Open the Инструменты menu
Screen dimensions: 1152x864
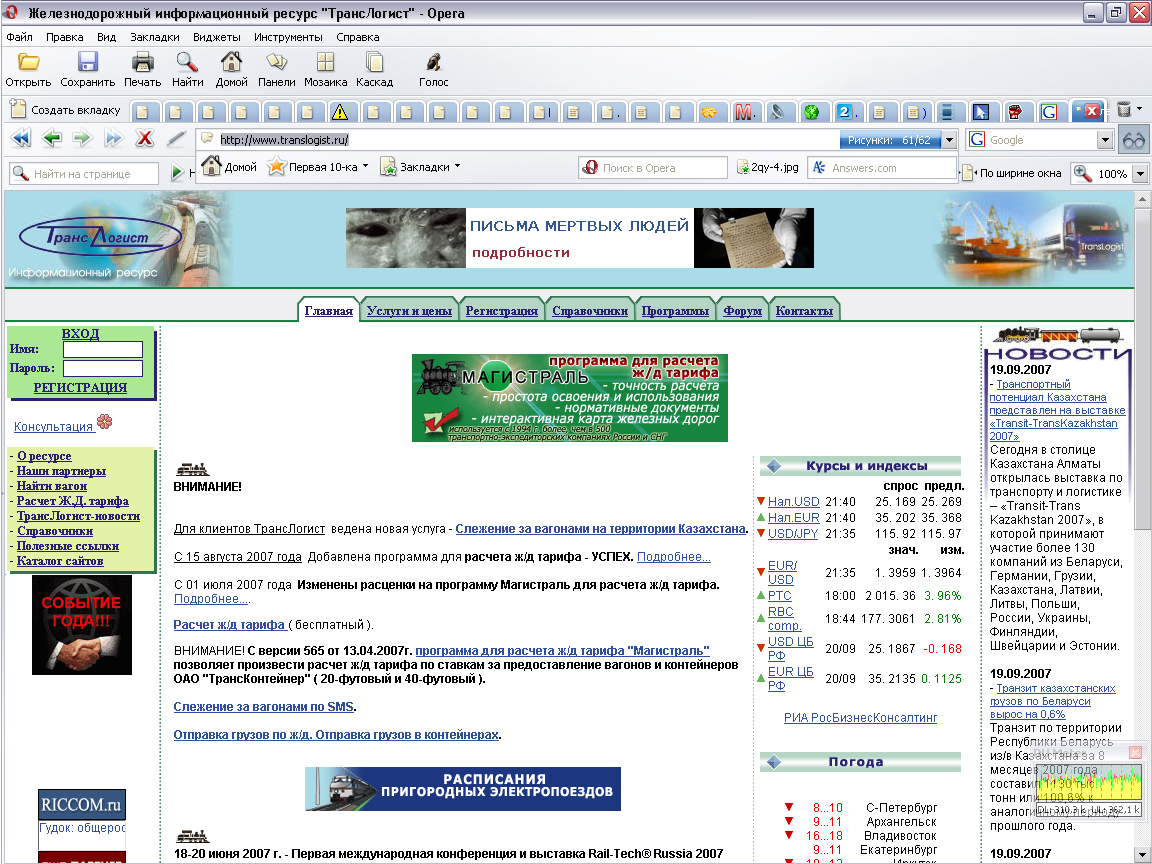click(288, 37)
